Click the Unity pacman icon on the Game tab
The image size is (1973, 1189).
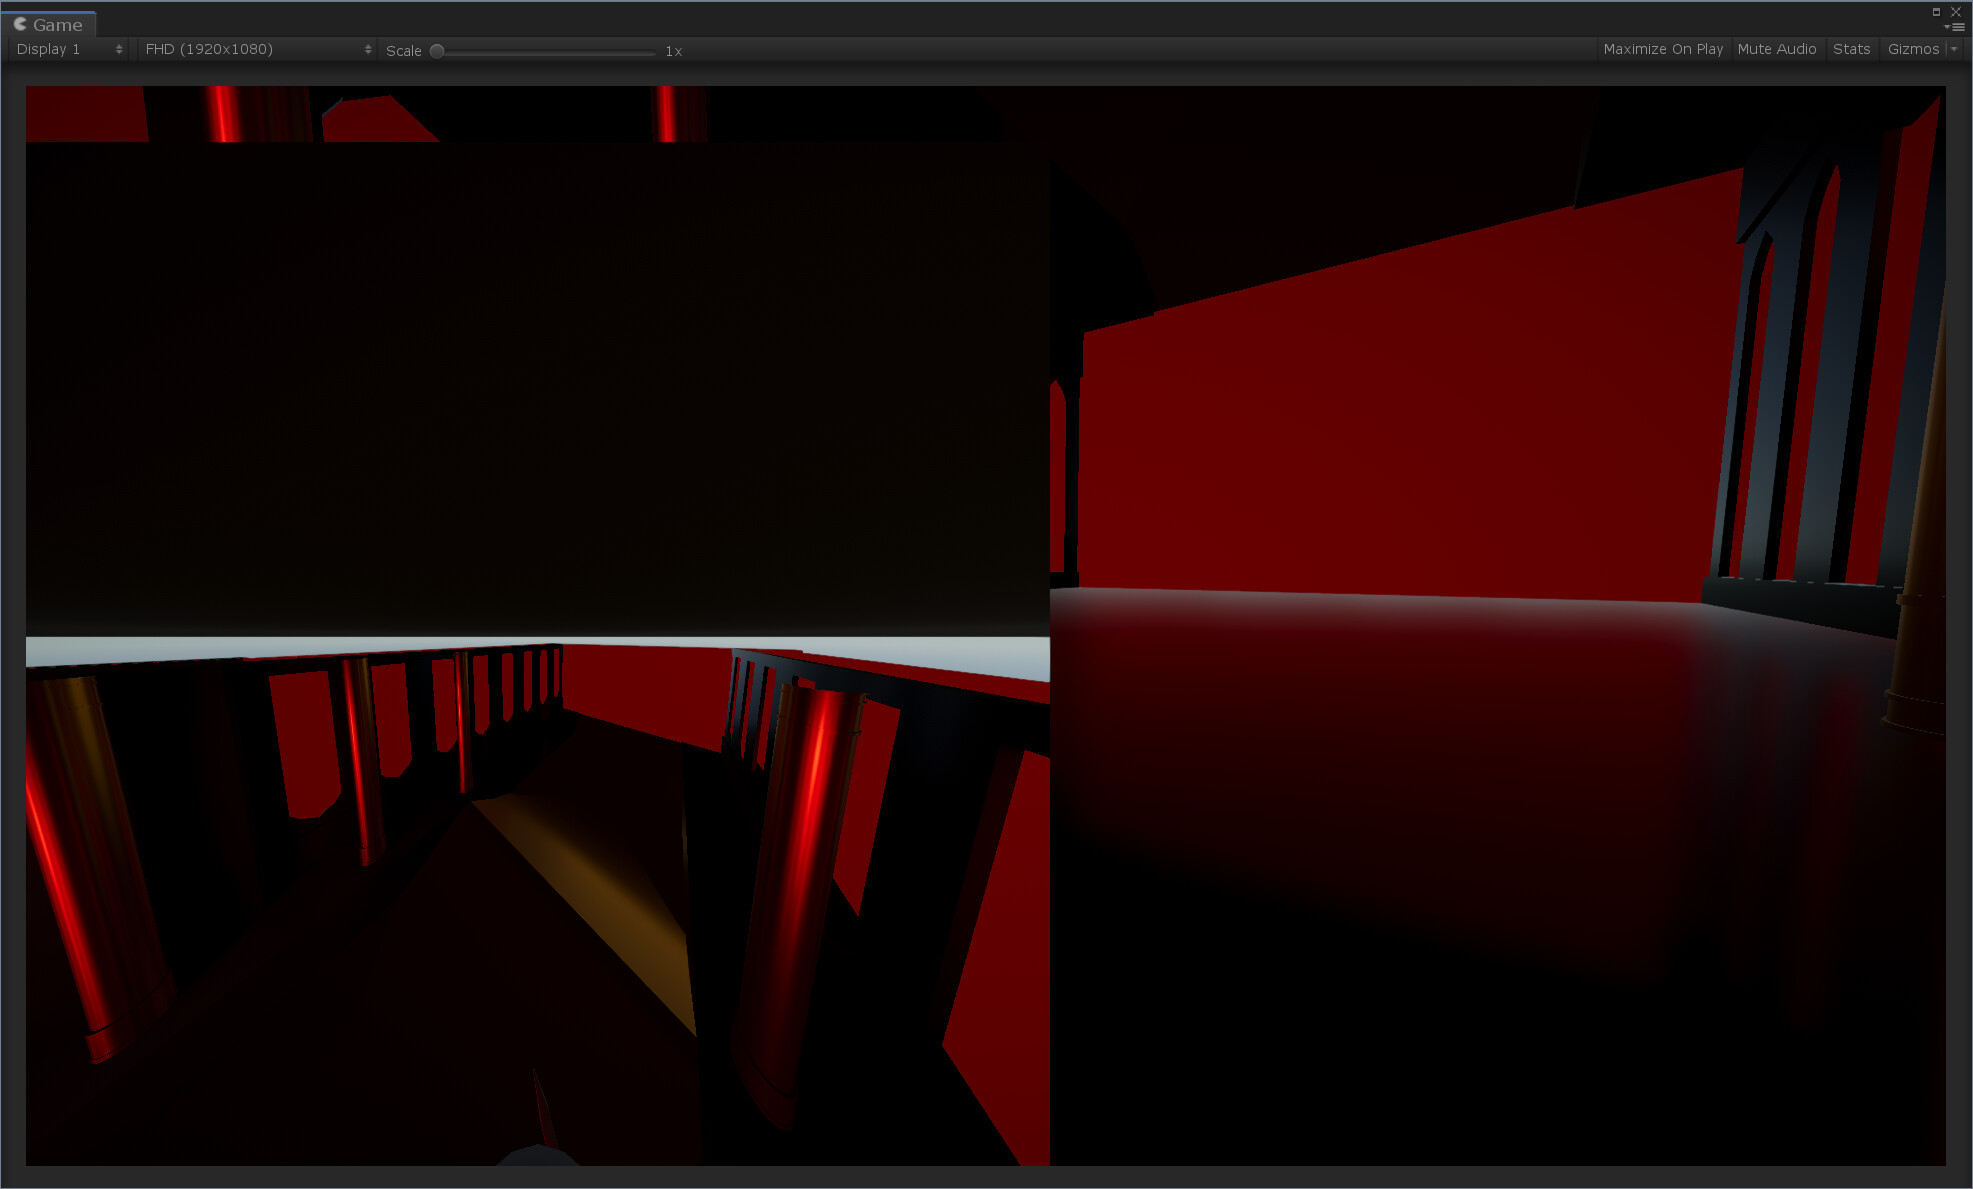(19, 24)
